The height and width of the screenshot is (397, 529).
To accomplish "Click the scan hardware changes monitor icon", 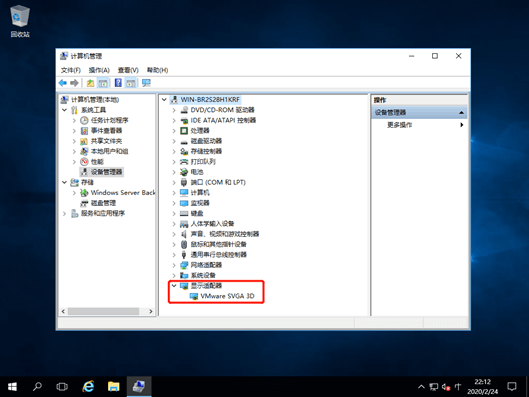I will pos(146,83).
